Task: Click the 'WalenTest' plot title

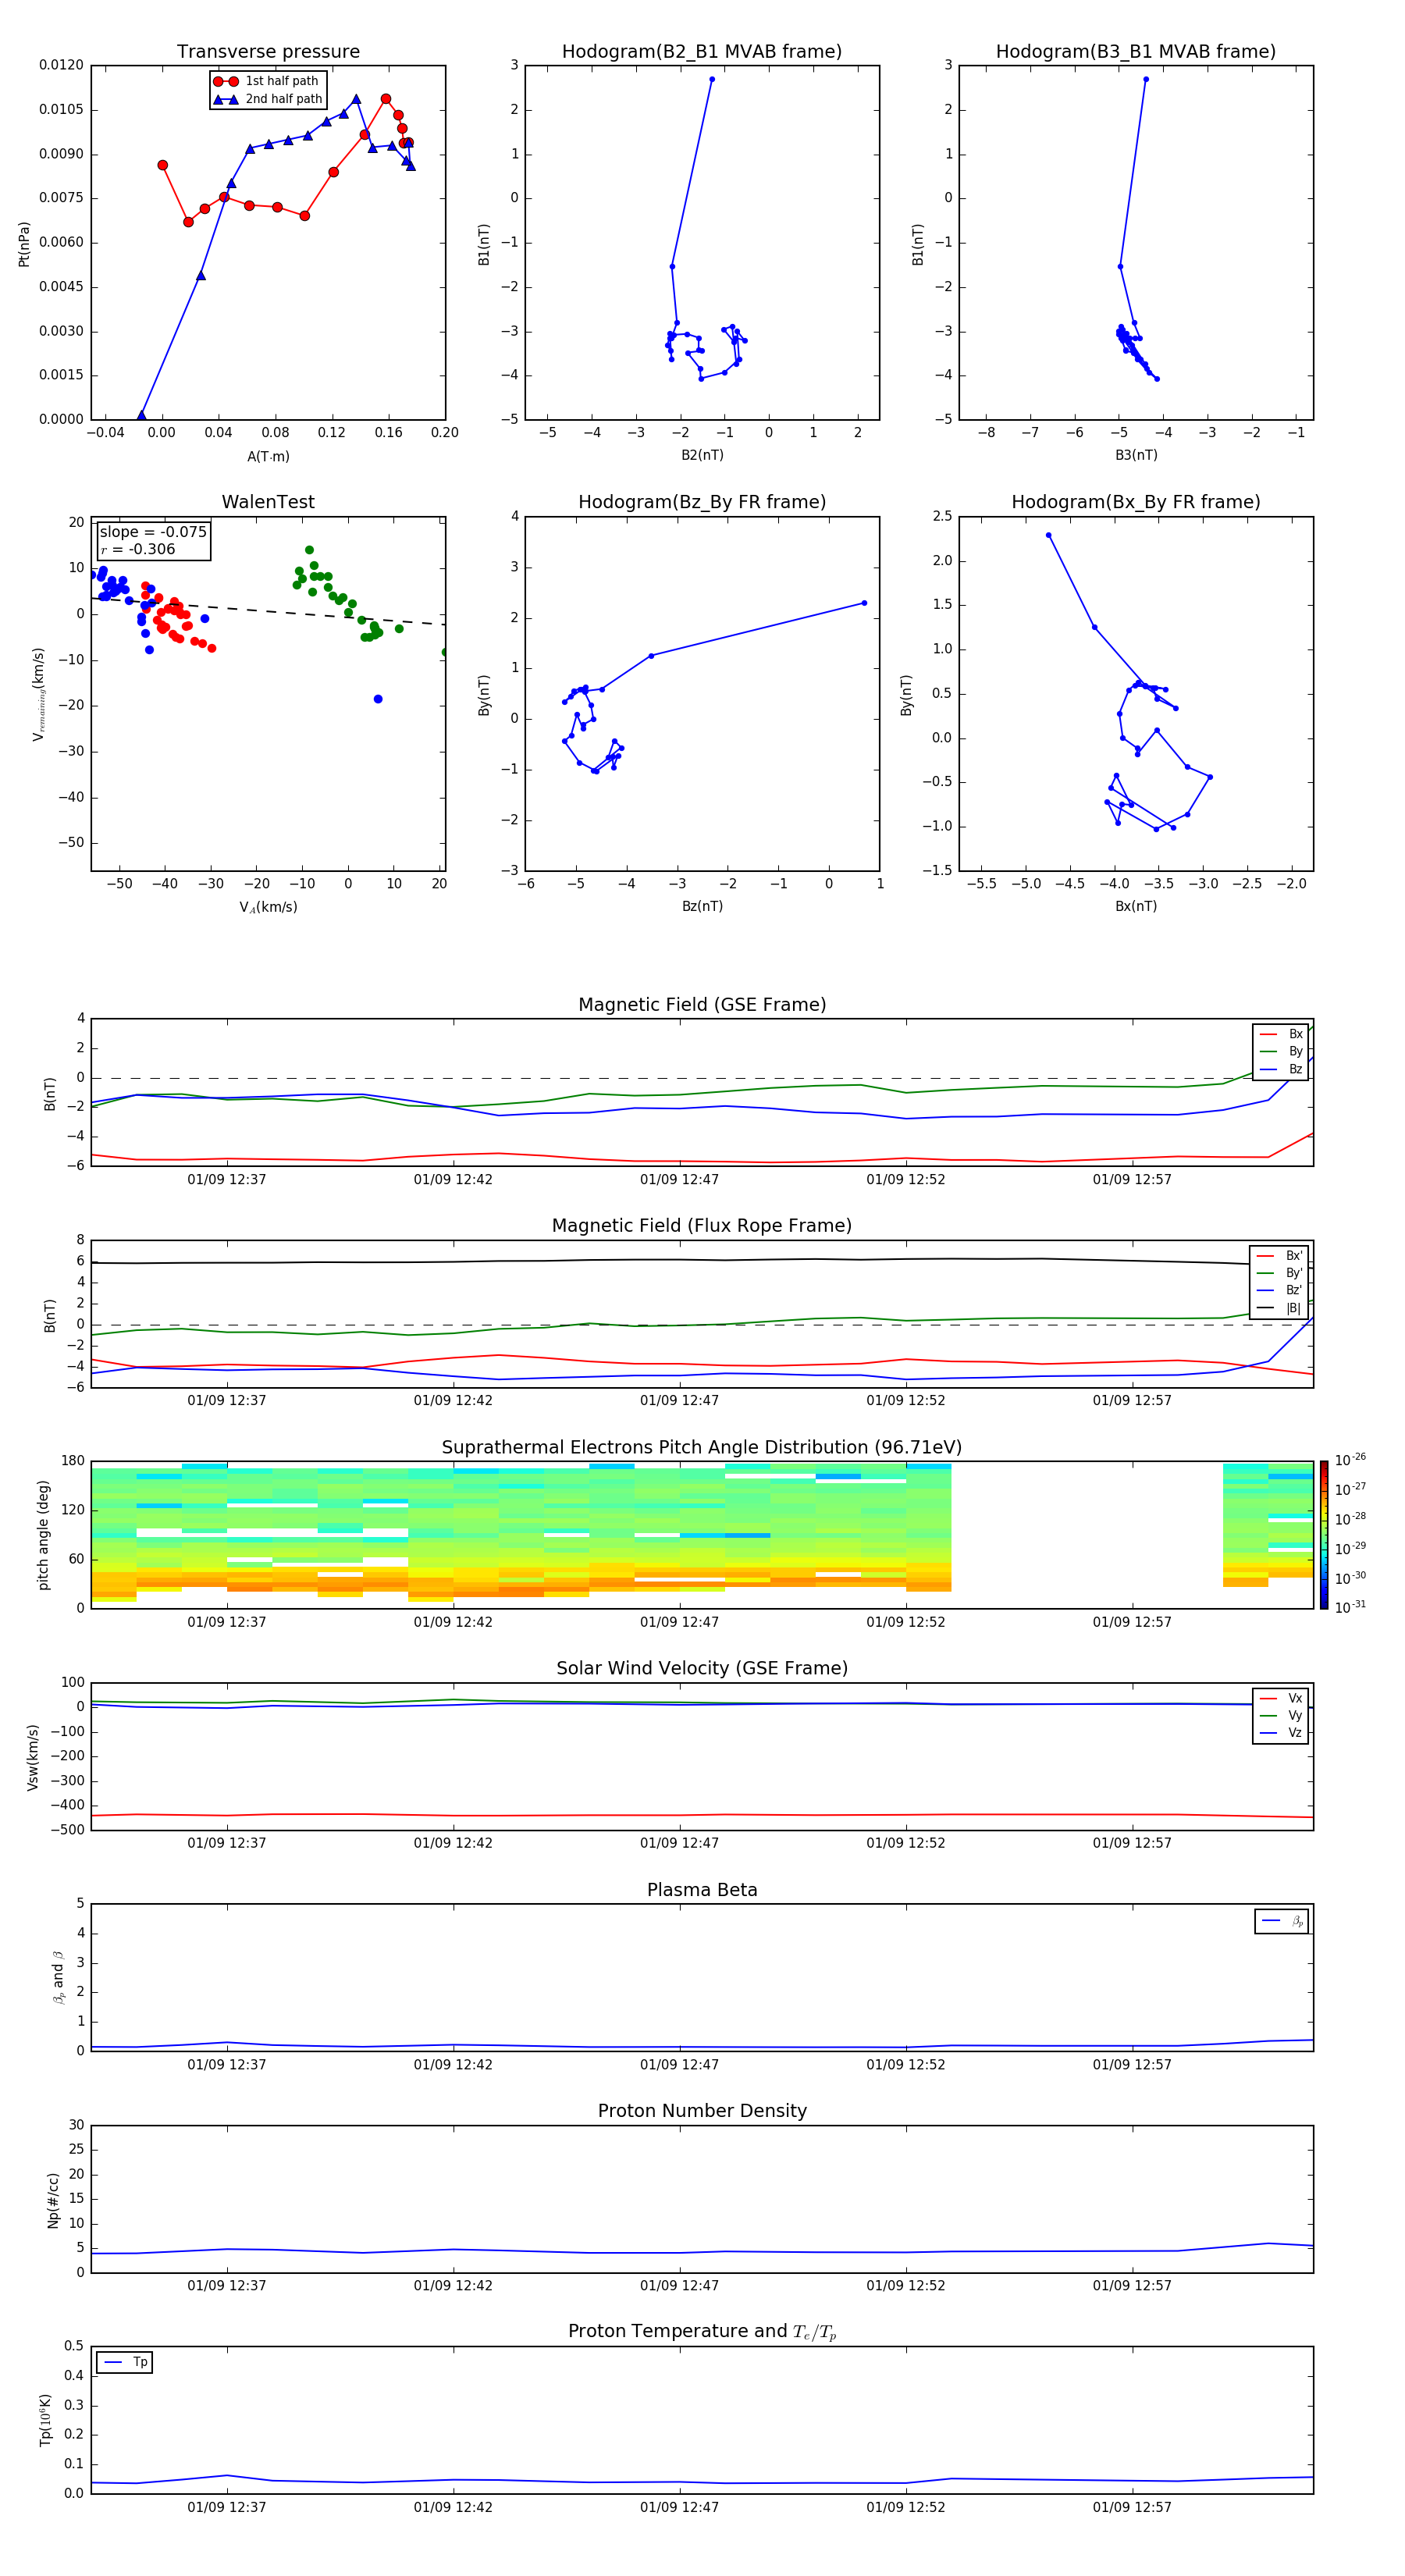Action: point(268,502)
